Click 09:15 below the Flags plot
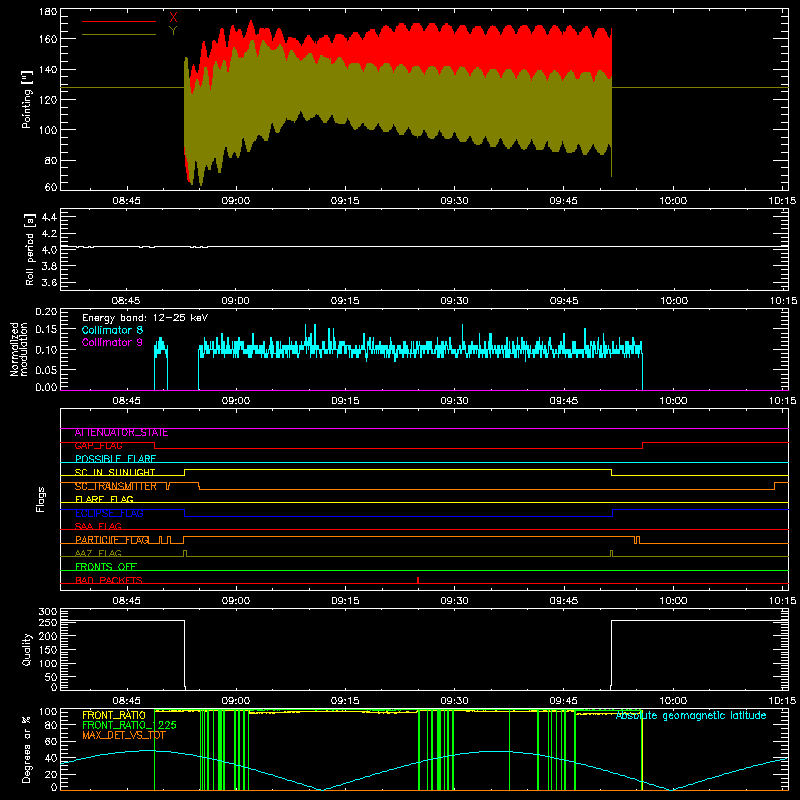The image size is (800, 800). coord(345,601)
